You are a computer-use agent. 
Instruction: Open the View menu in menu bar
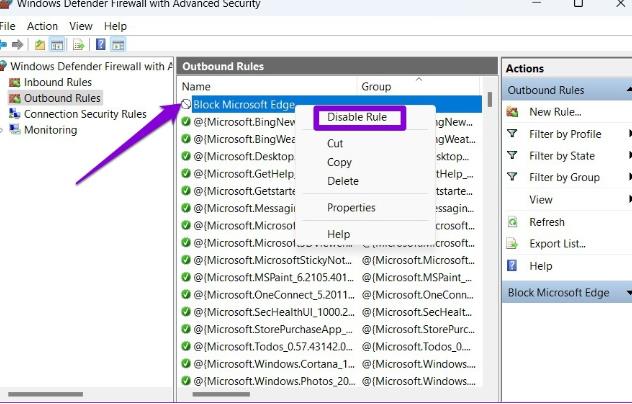[x=81, y=26]
